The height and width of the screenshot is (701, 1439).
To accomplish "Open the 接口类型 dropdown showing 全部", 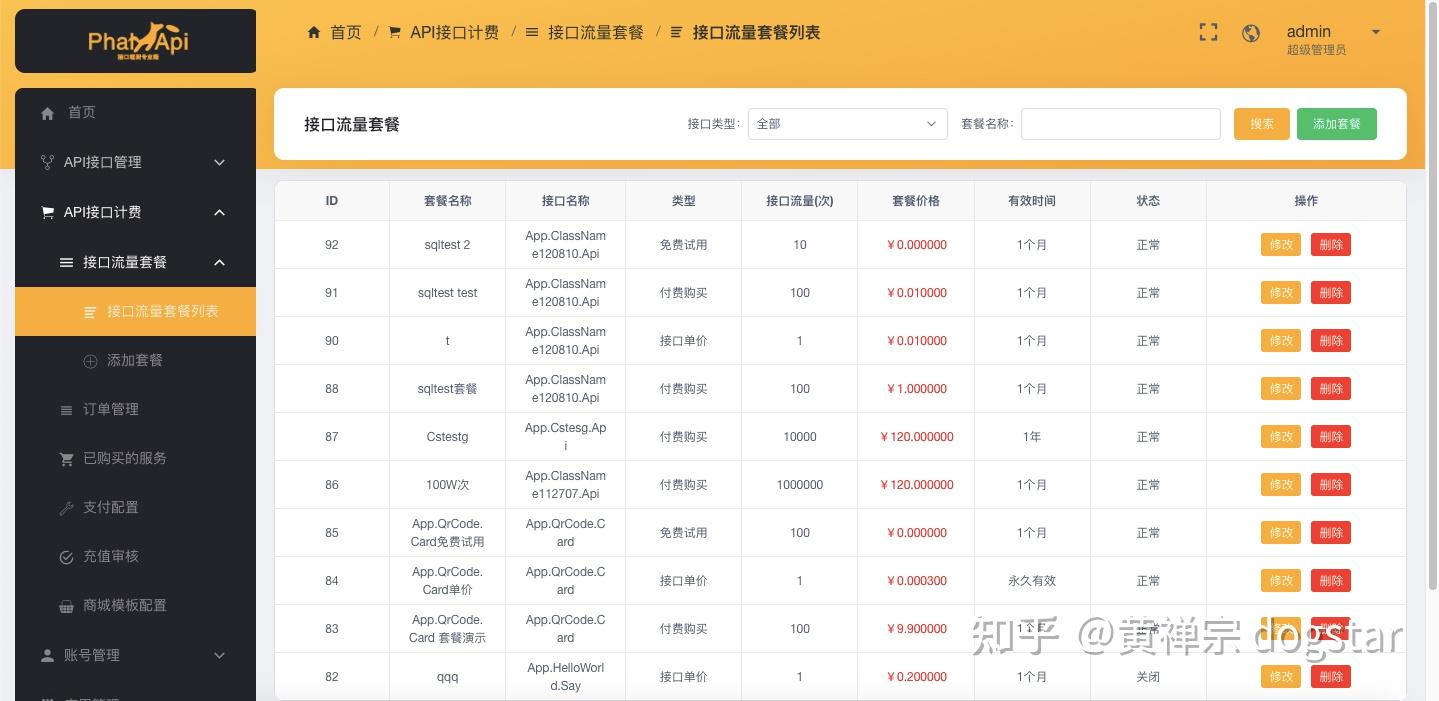I will point(846,123).
